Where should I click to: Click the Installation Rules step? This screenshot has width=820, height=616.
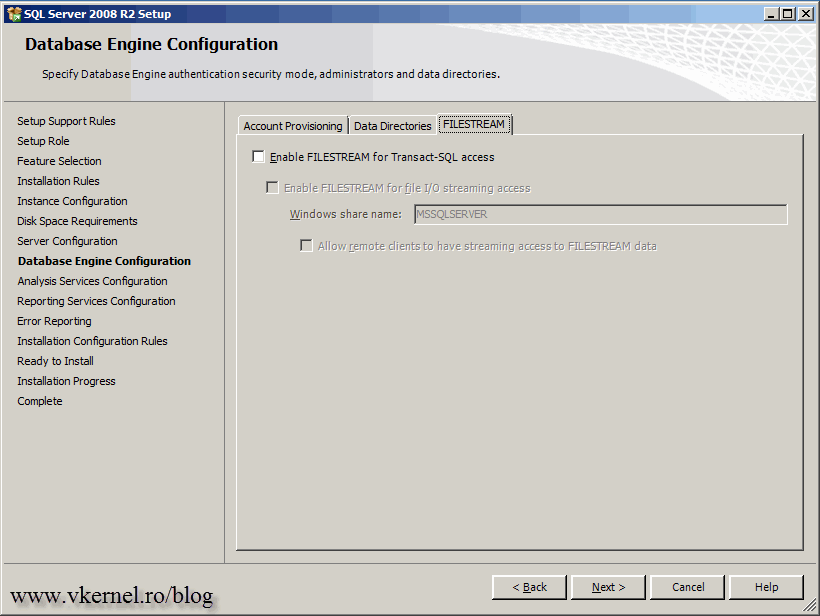pyautogui.click(x=58, y=181)
